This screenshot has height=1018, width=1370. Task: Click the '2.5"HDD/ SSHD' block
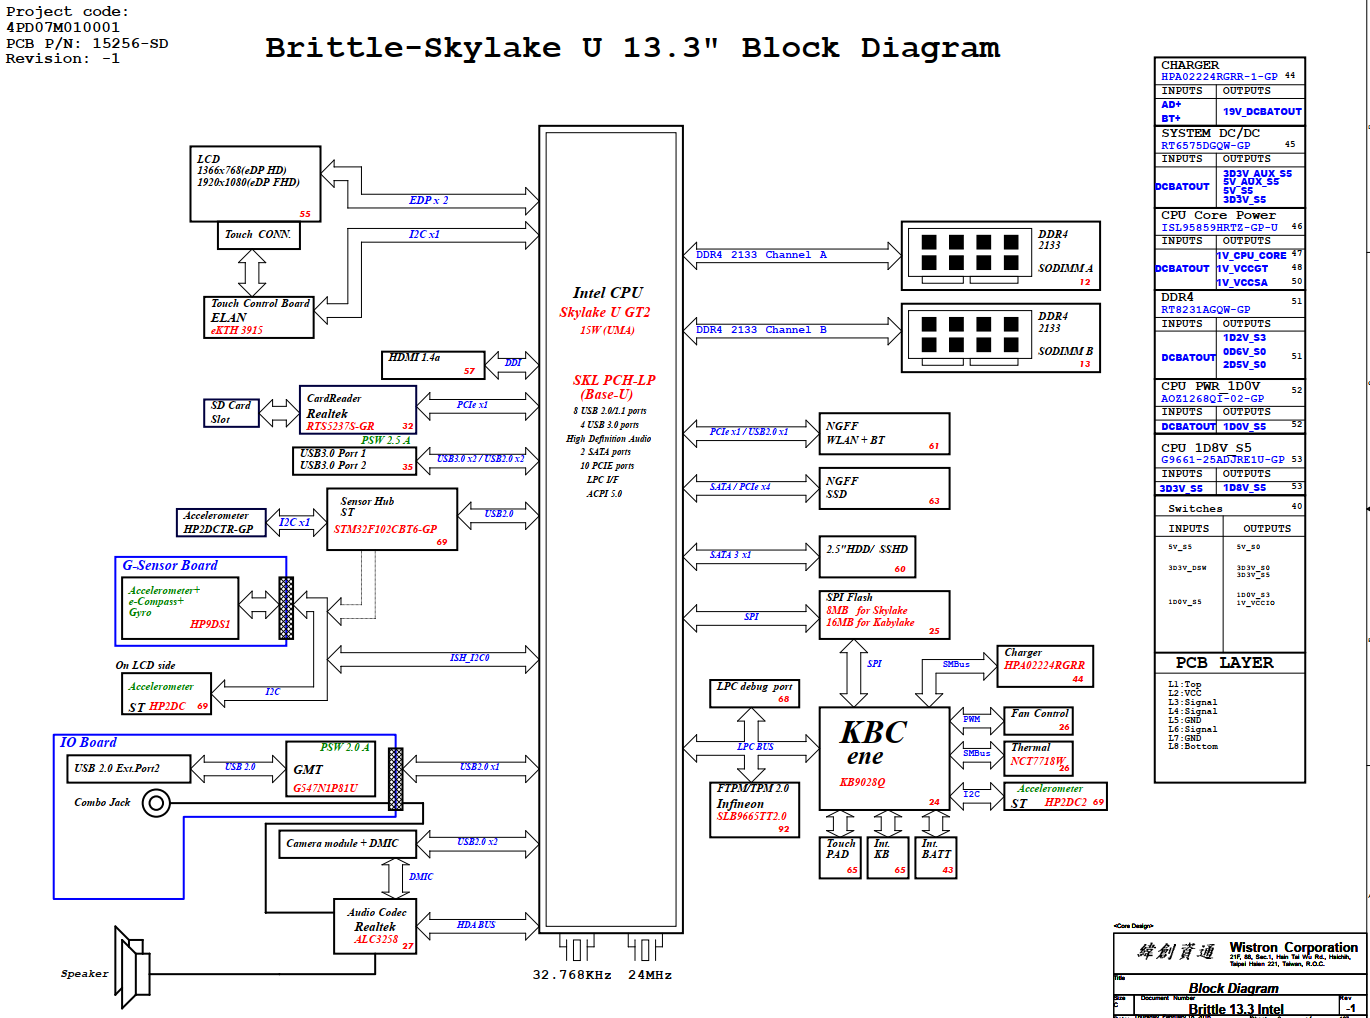tap(867, 557)
